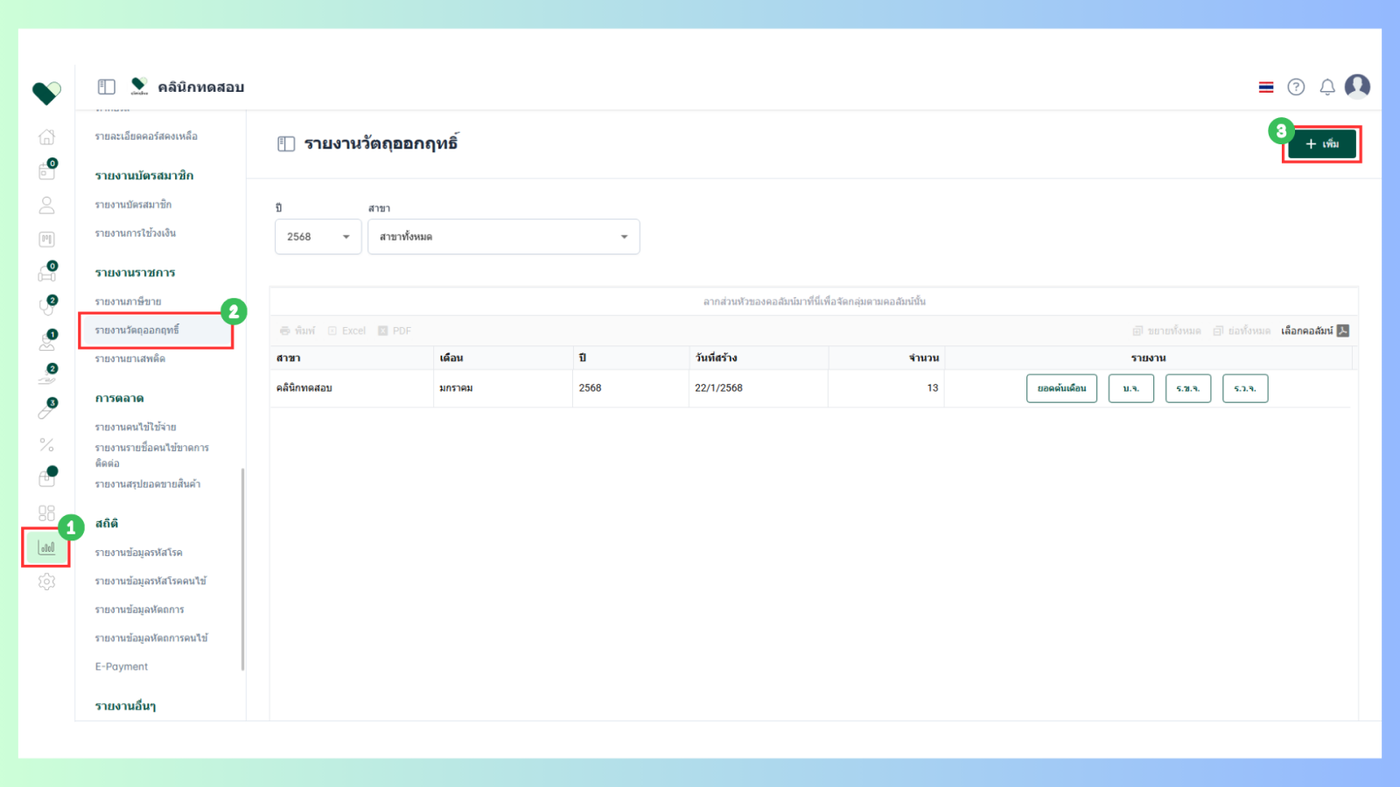Open the calendar icon in the left rail
The width and height of the screenshot is (1400, 787).
click(x=46, y=171)
